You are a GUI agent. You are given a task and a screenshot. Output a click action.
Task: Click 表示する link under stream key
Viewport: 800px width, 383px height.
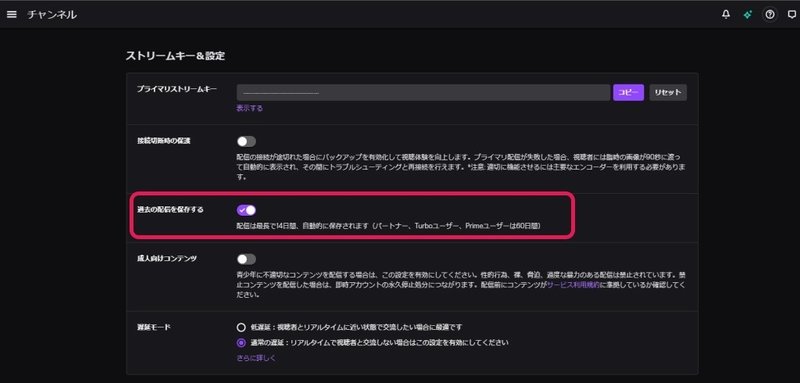pos(249,108)
